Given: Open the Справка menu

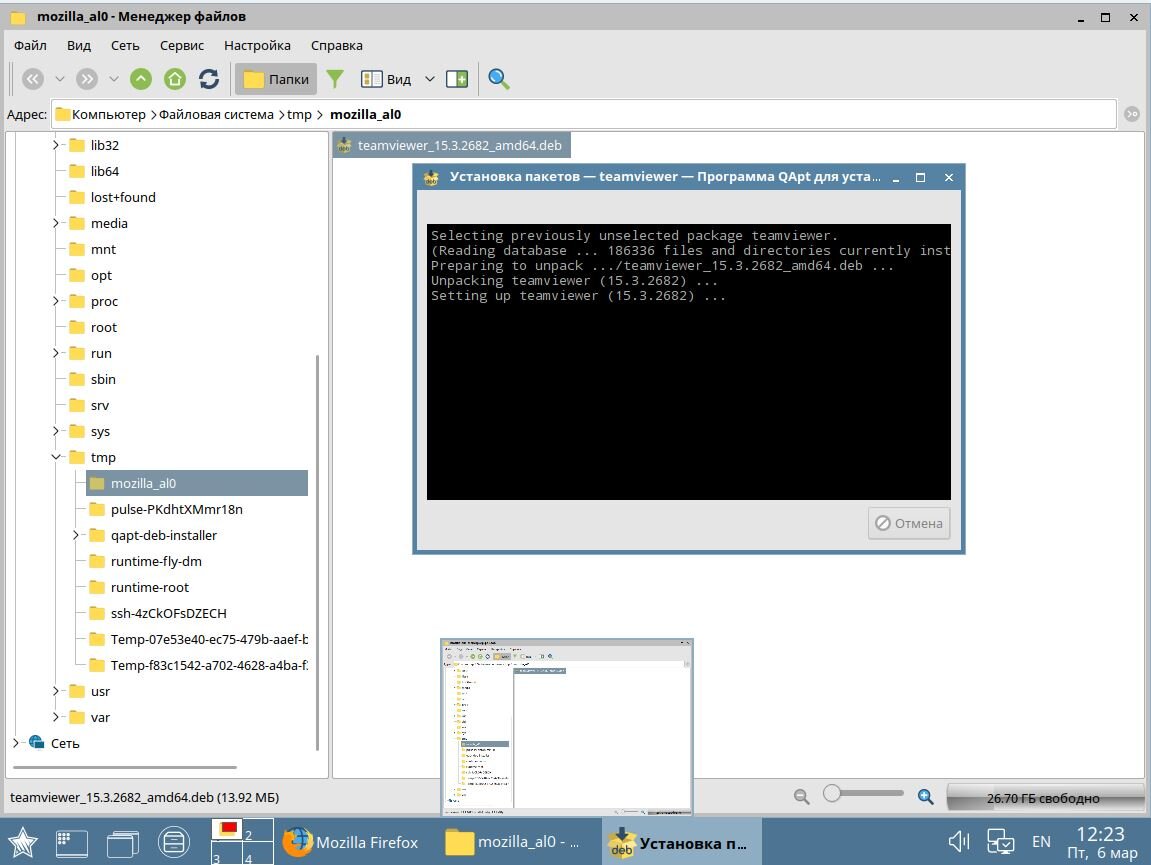Looking at the screenshot, I should click(x=336, y=46).
